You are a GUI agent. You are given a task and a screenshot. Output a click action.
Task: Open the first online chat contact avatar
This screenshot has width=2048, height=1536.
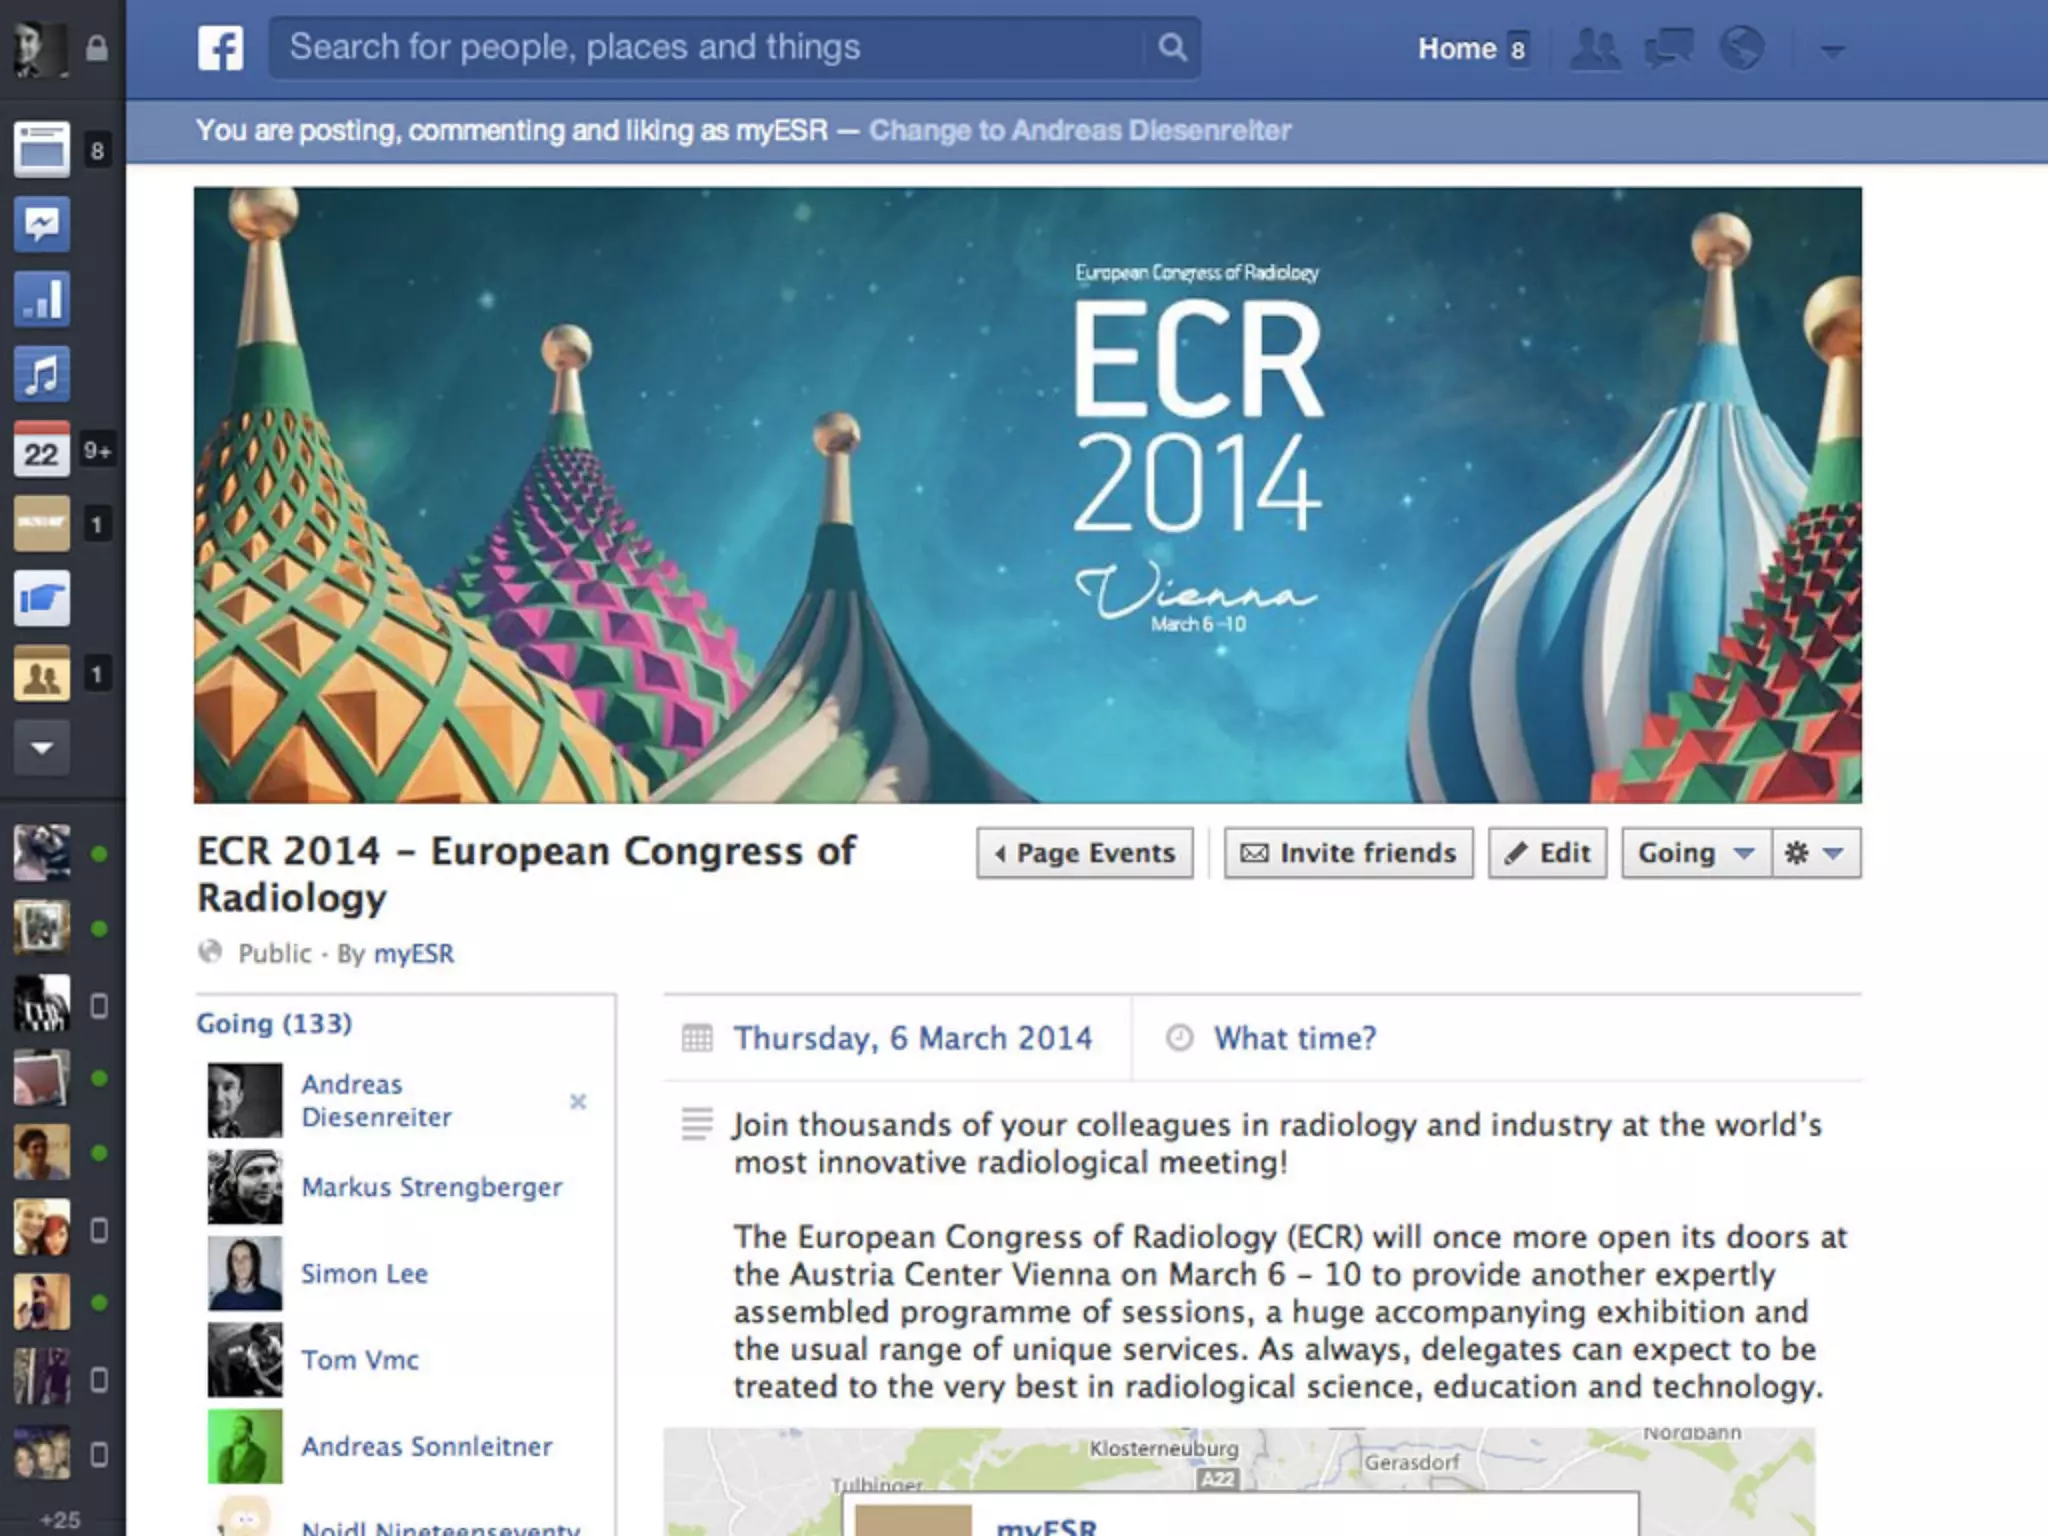click(x=42, y=853)
